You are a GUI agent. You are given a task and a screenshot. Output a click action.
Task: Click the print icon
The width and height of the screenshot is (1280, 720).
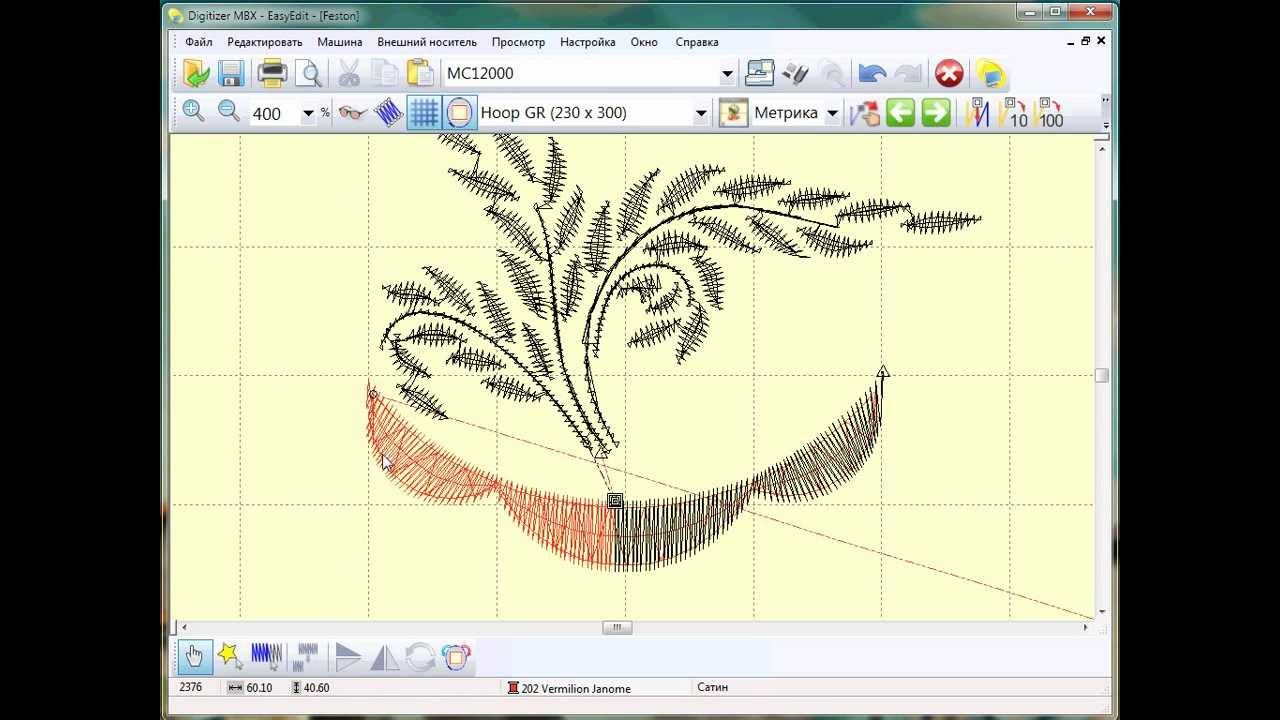pyautogui.click(x=272, y=73)
